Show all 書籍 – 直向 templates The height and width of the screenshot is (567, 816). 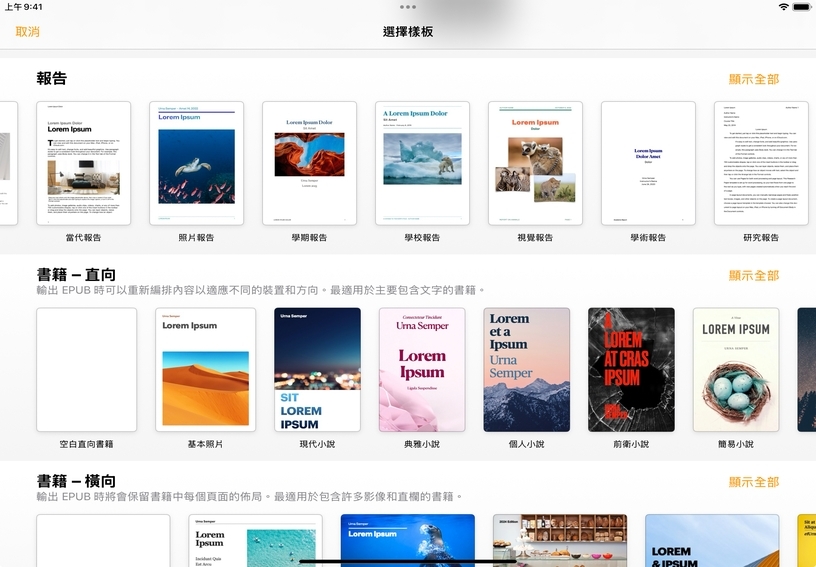(x=753, y=275)
